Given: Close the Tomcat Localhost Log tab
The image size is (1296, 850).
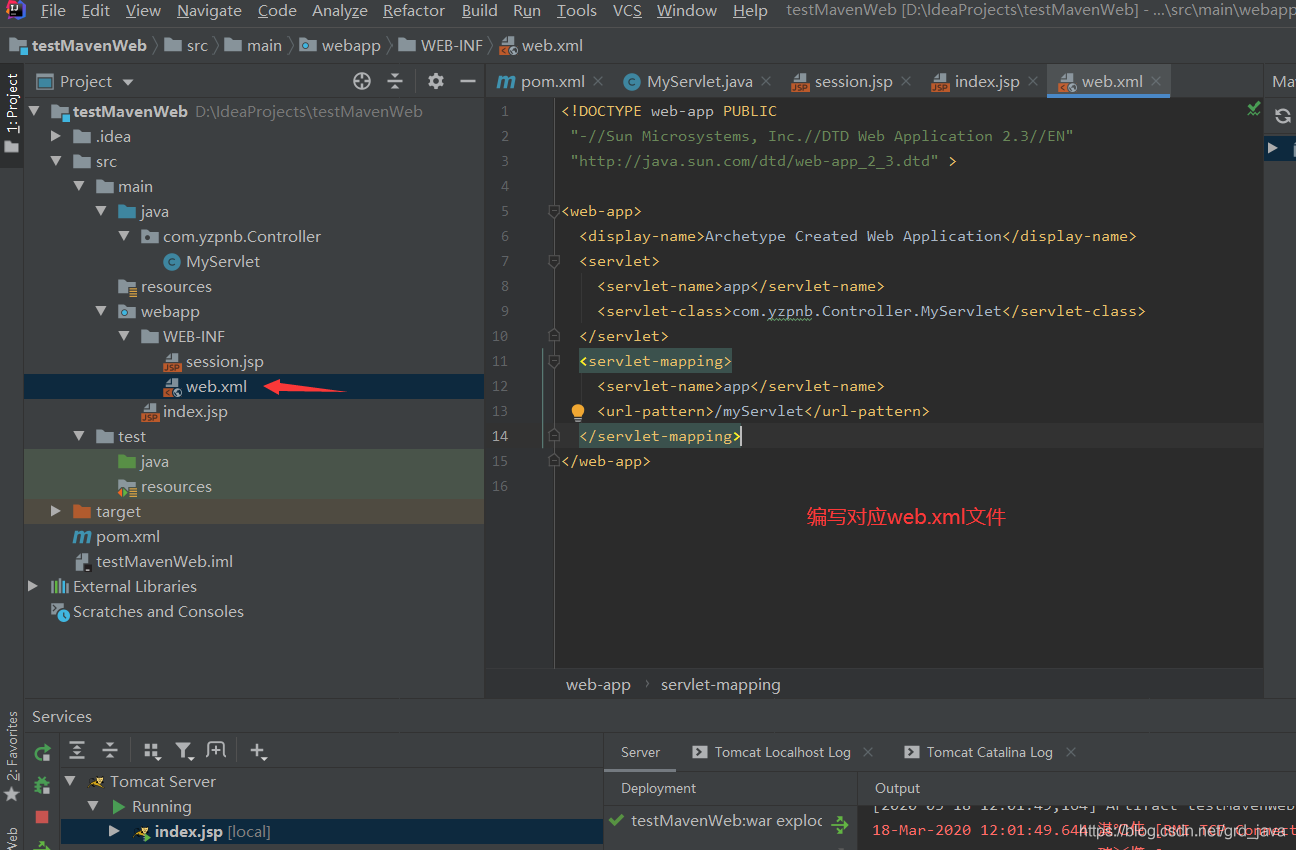Looking at the screenshot, I should pos(867,752).
